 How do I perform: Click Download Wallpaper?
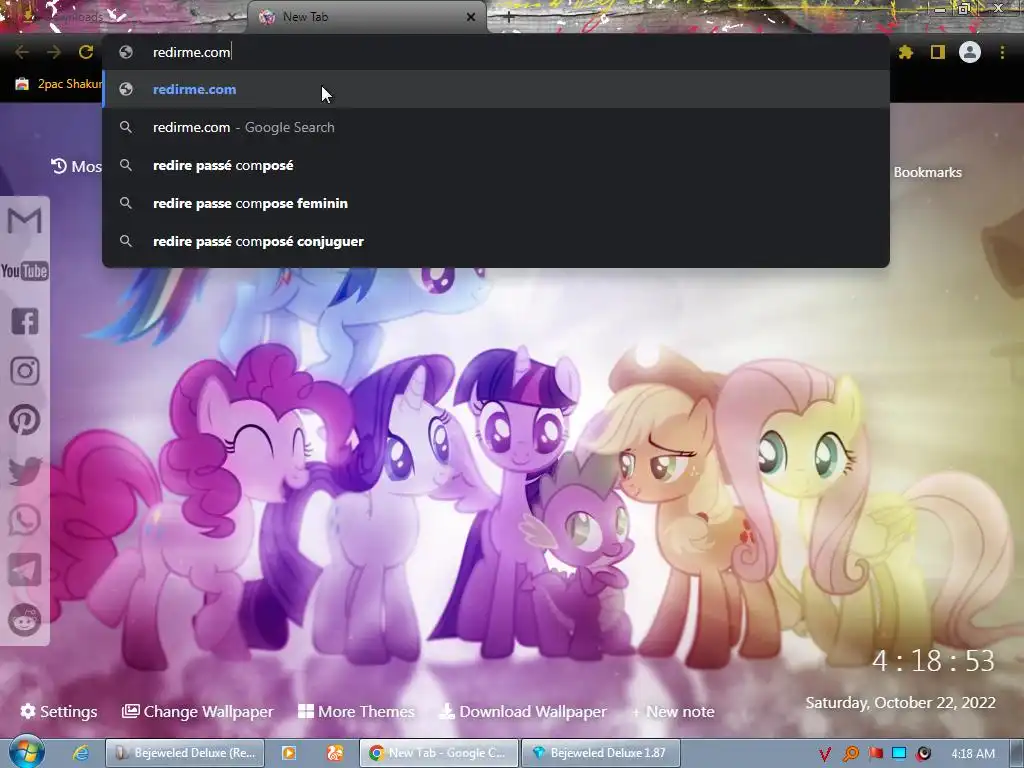522,711
